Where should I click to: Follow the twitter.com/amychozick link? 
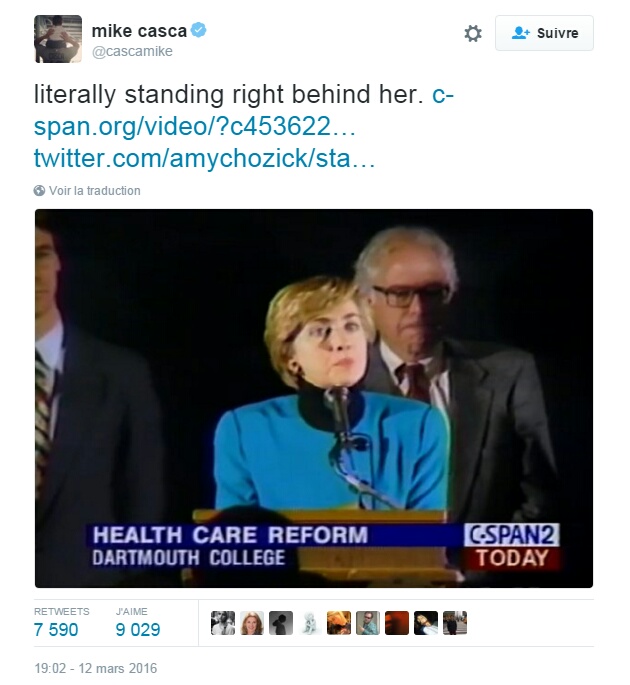click(x=204, y=158)
